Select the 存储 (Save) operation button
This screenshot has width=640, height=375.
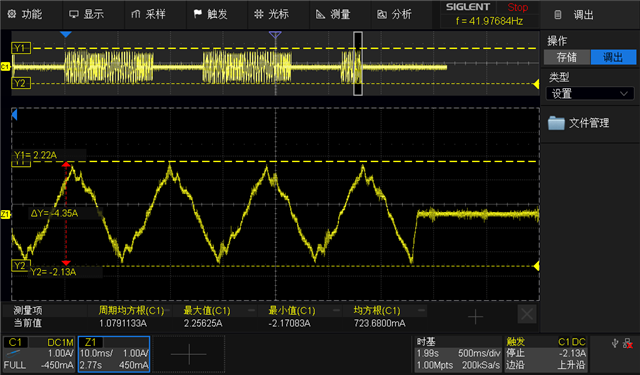point(567,57)
